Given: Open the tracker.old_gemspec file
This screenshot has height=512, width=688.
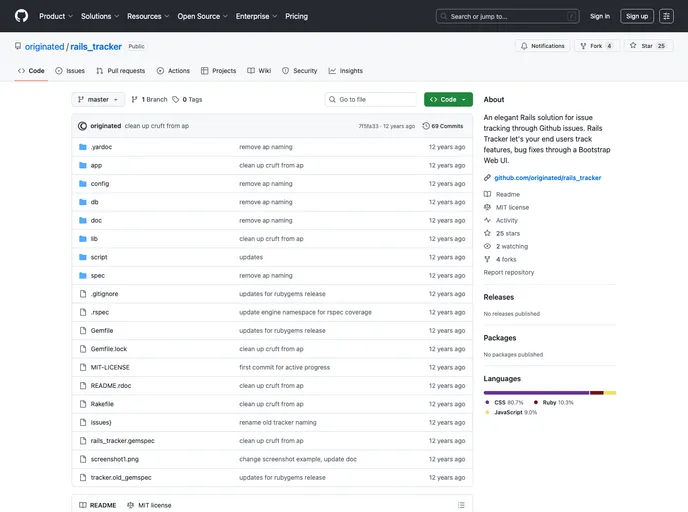Looking at the screenshot, I should [x=121, y=478].
